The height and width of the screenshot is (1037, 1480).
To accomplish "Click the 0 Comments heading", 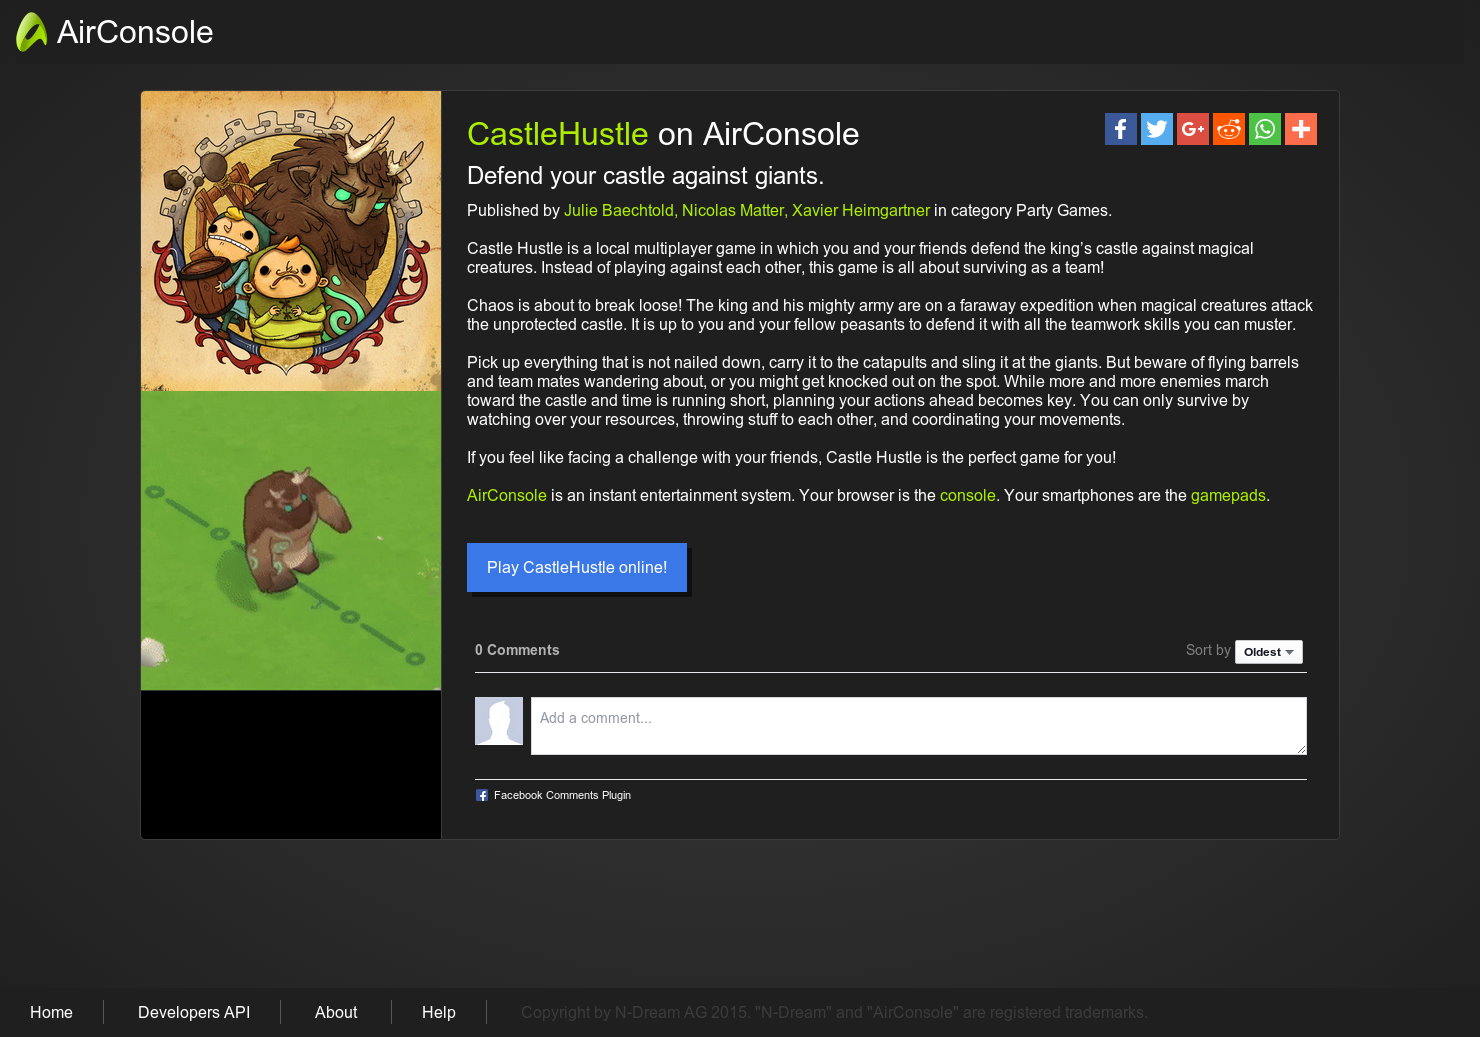I will click(x=517, y=650).
